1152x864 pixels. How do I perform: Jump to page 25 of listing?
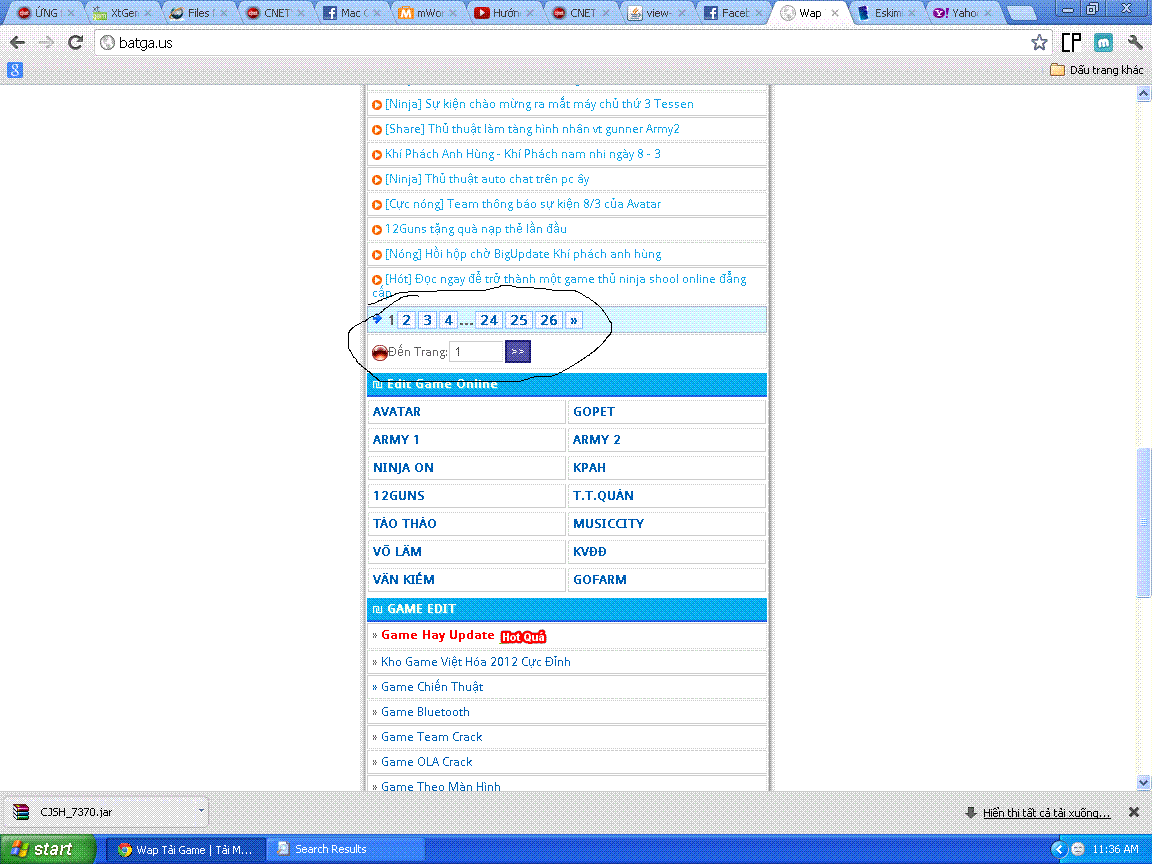point(518,320)
